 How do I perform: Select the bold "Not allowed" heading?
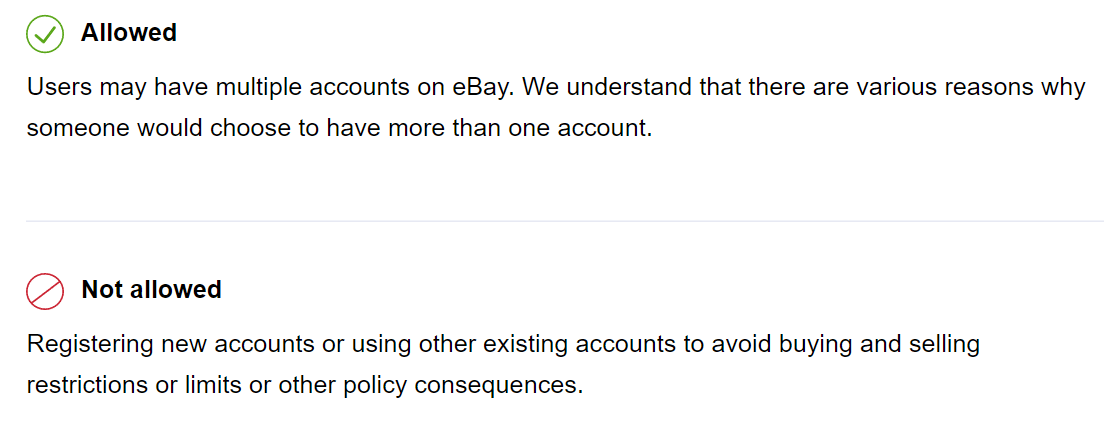[x=152, y=290]
